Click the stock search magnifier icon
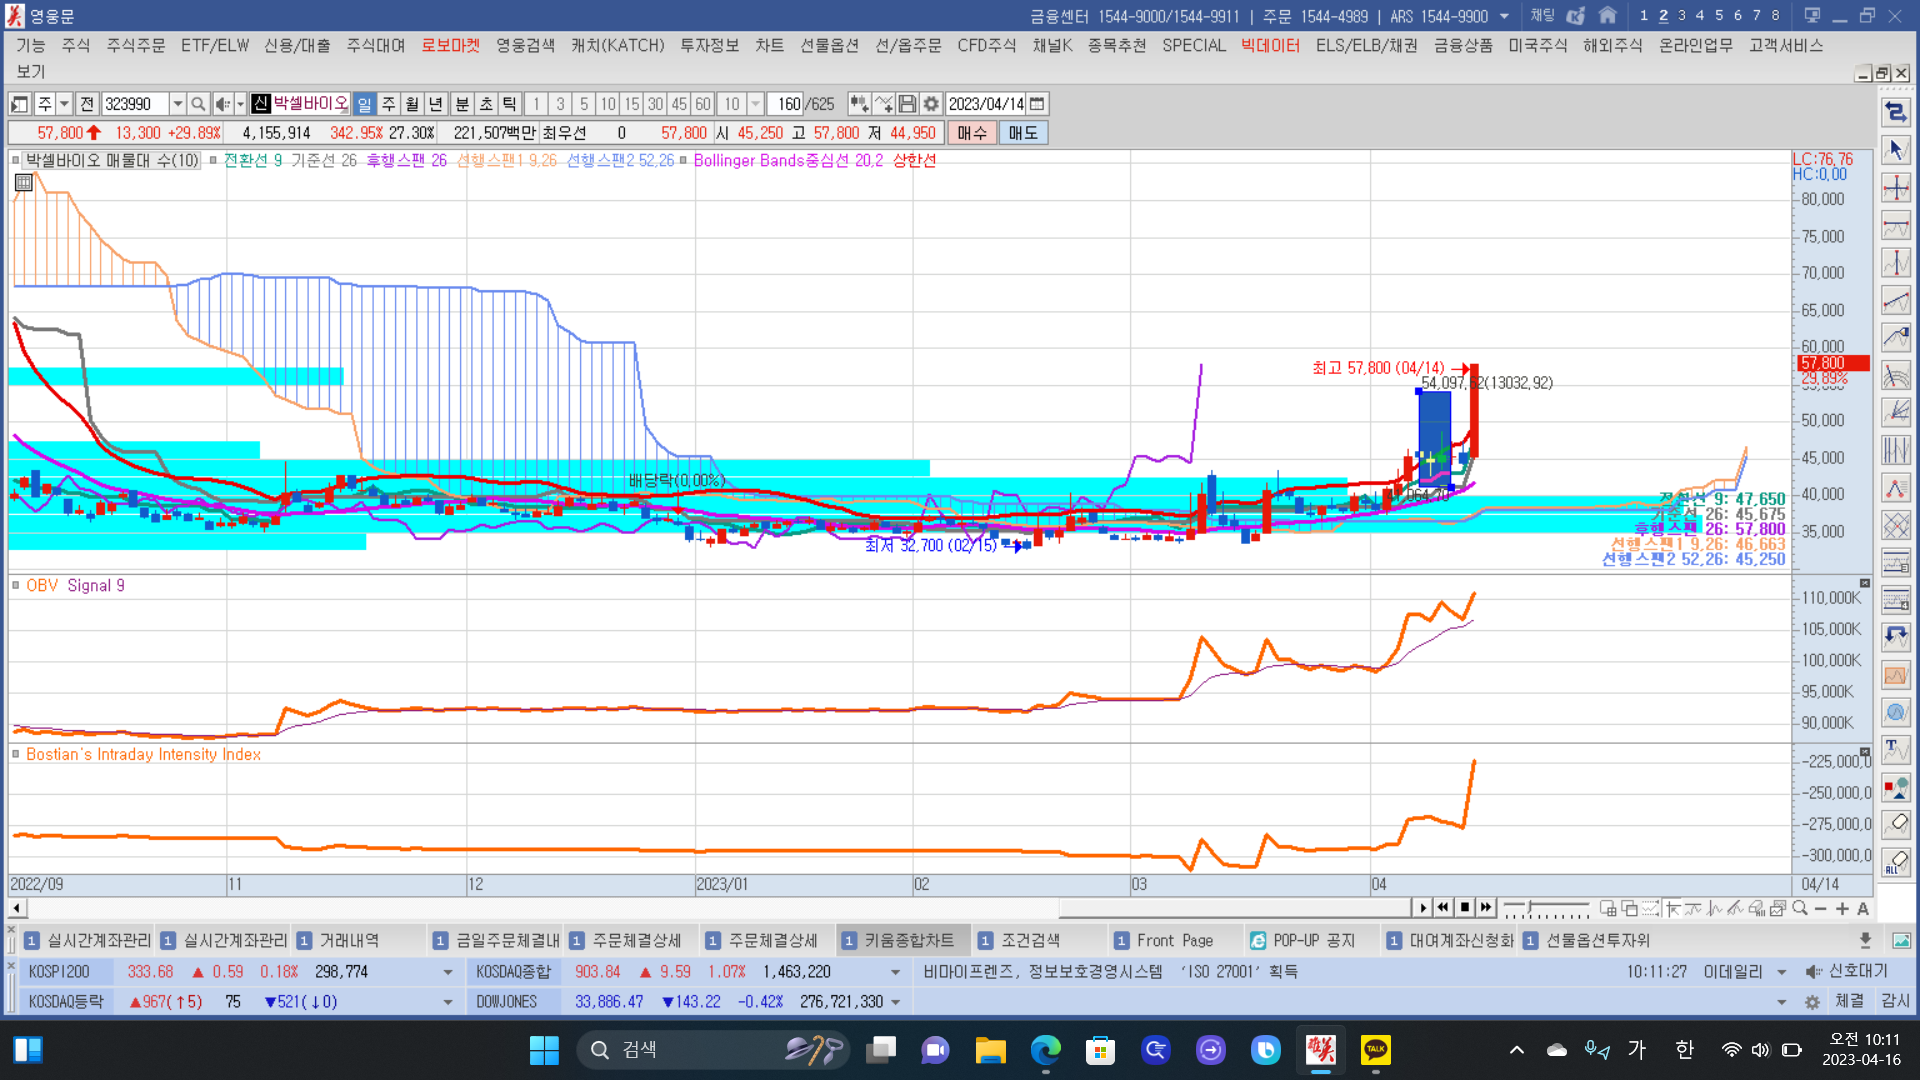Viewport: 1920px width, 1080px height. coord(198,104)
